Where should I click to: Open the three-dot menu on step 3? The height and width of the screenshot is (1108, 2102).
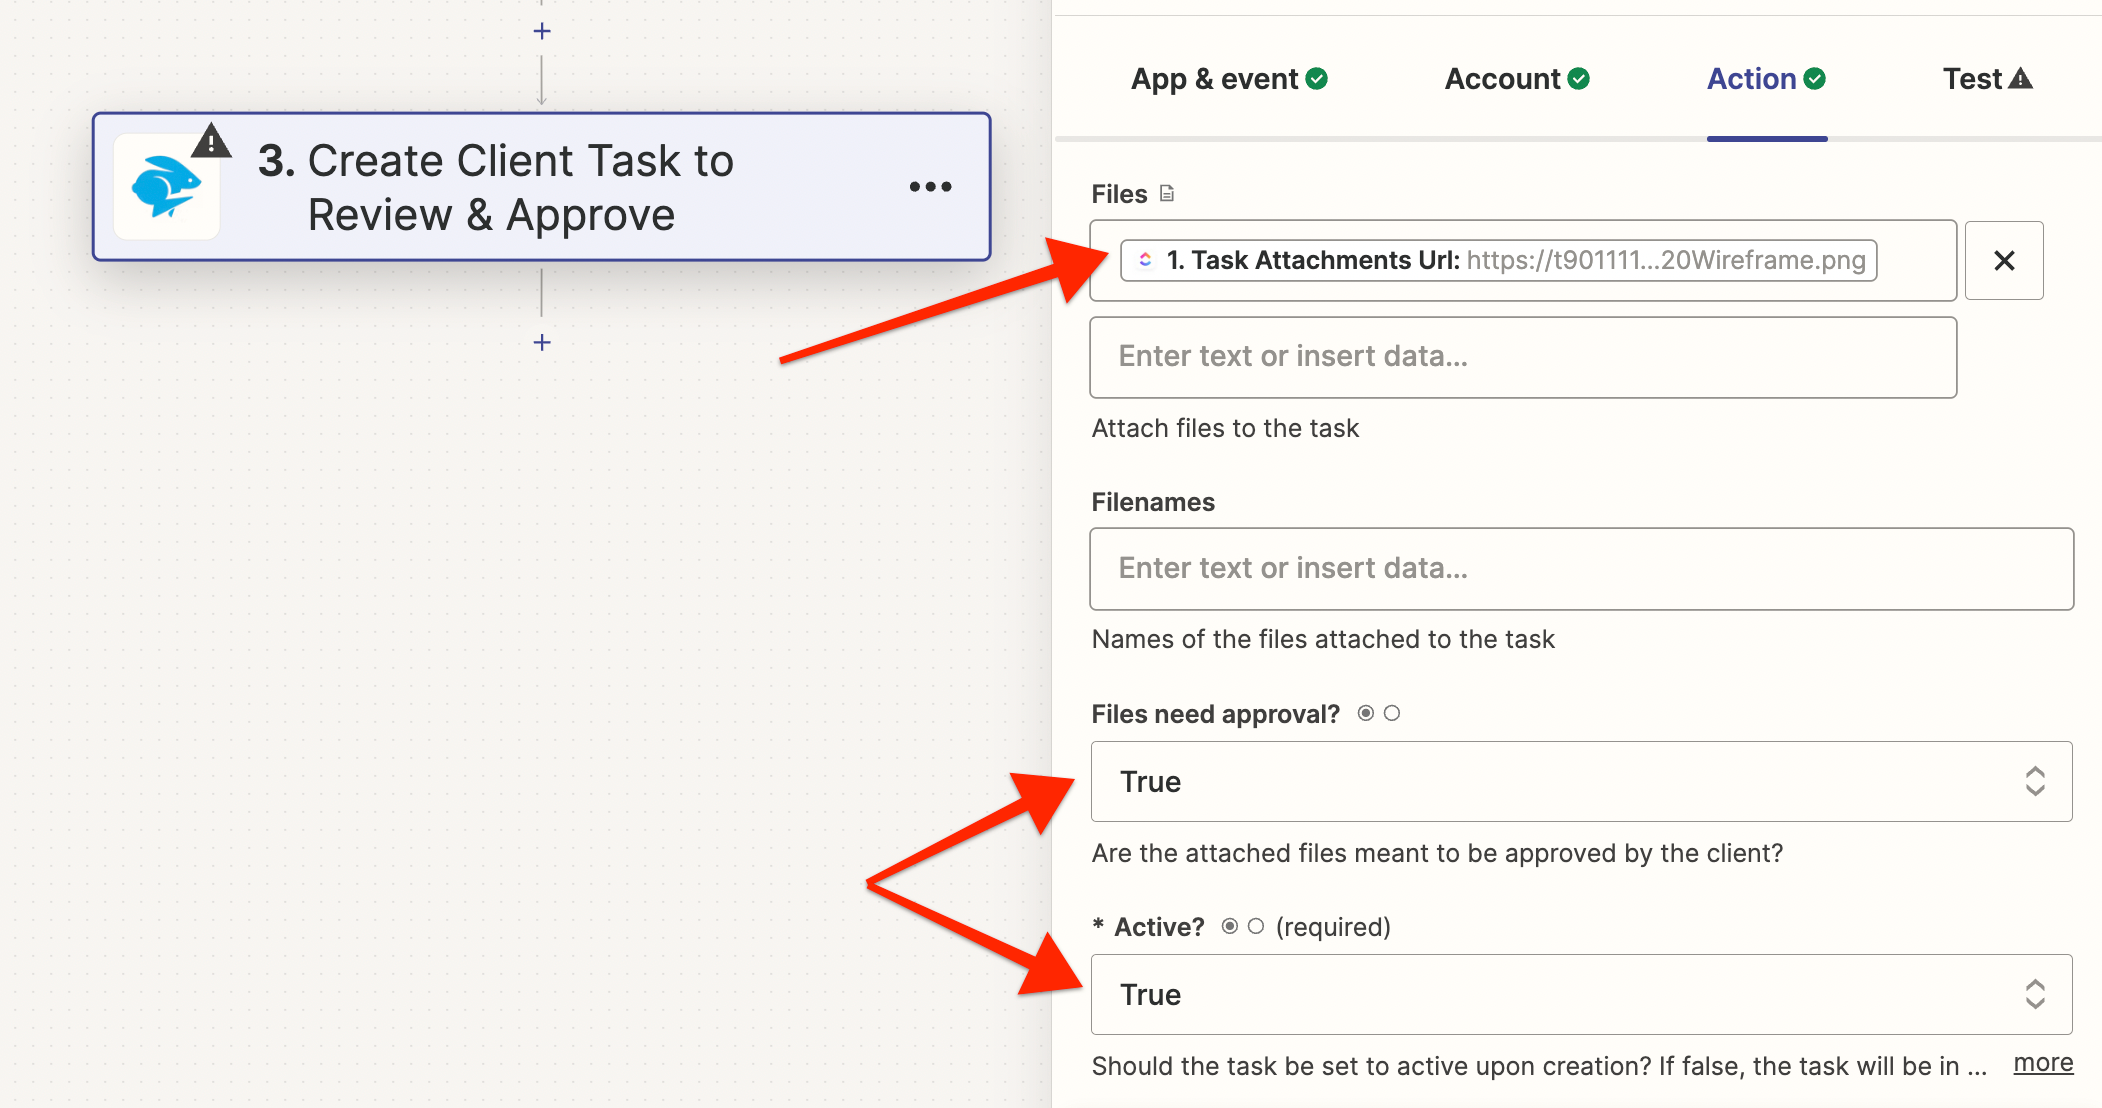tap(930, 187)
